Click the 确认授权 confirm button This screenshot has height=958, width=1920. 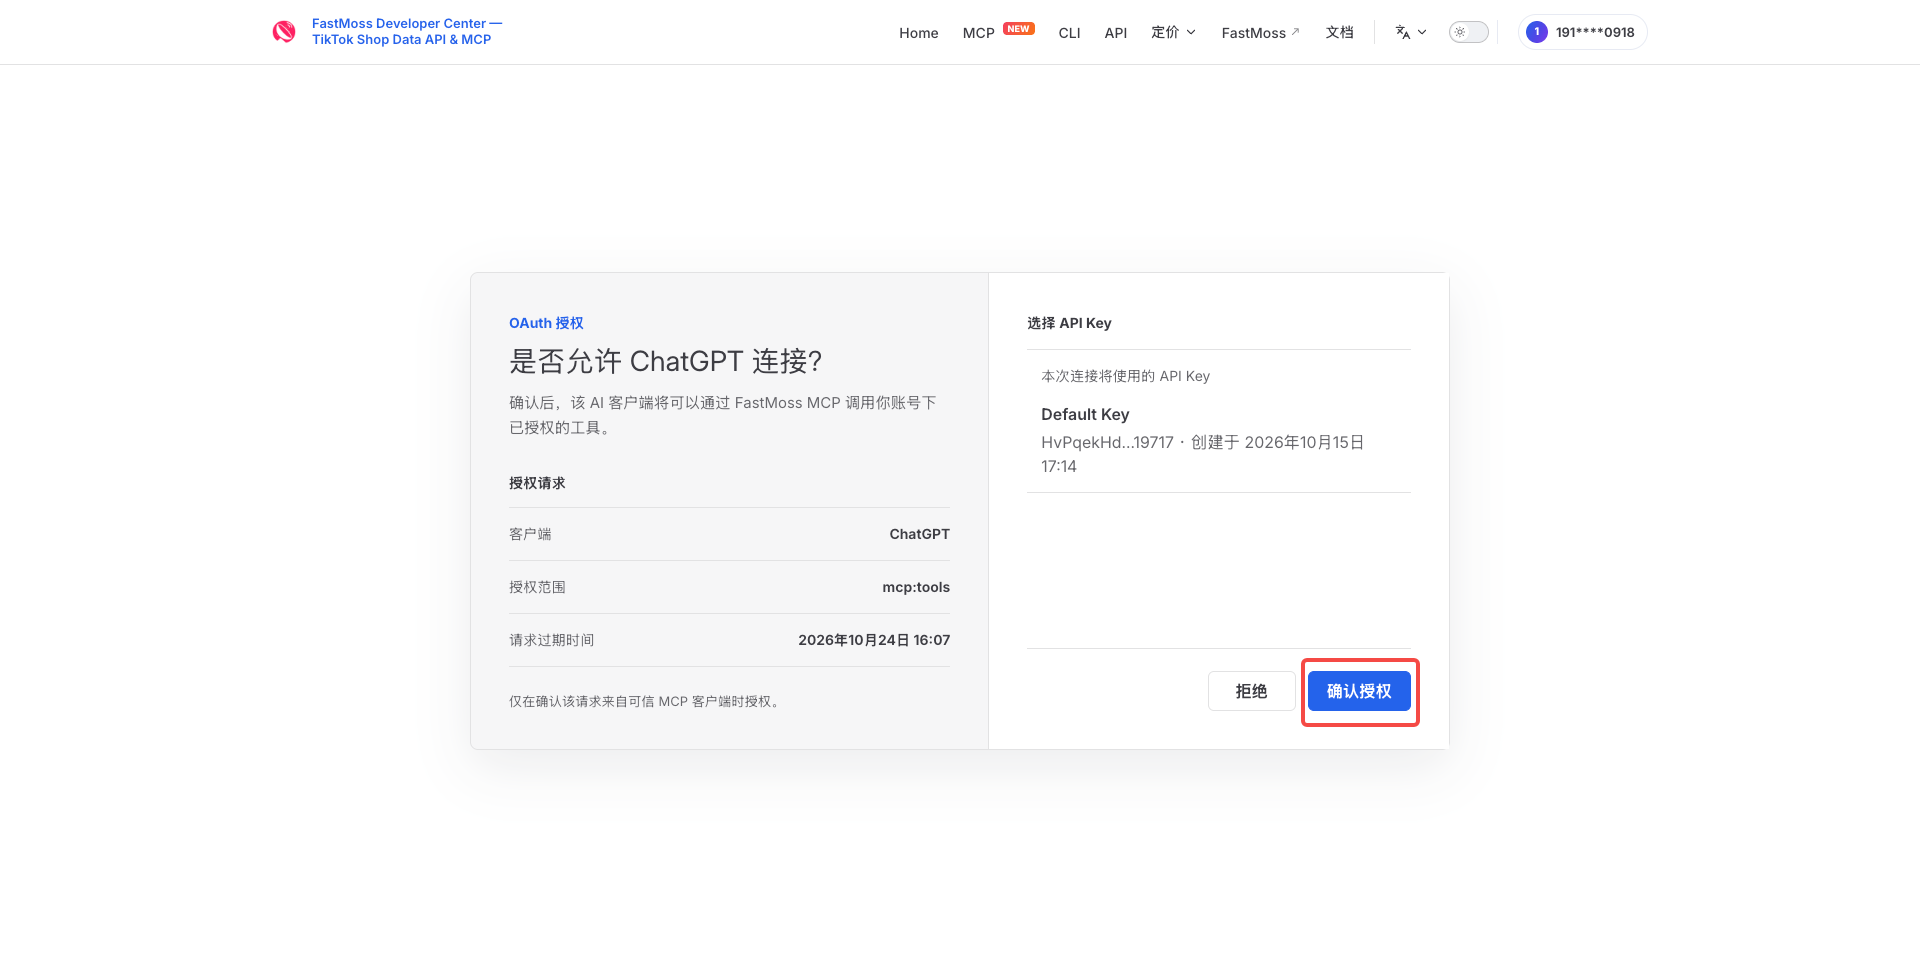1359,691
